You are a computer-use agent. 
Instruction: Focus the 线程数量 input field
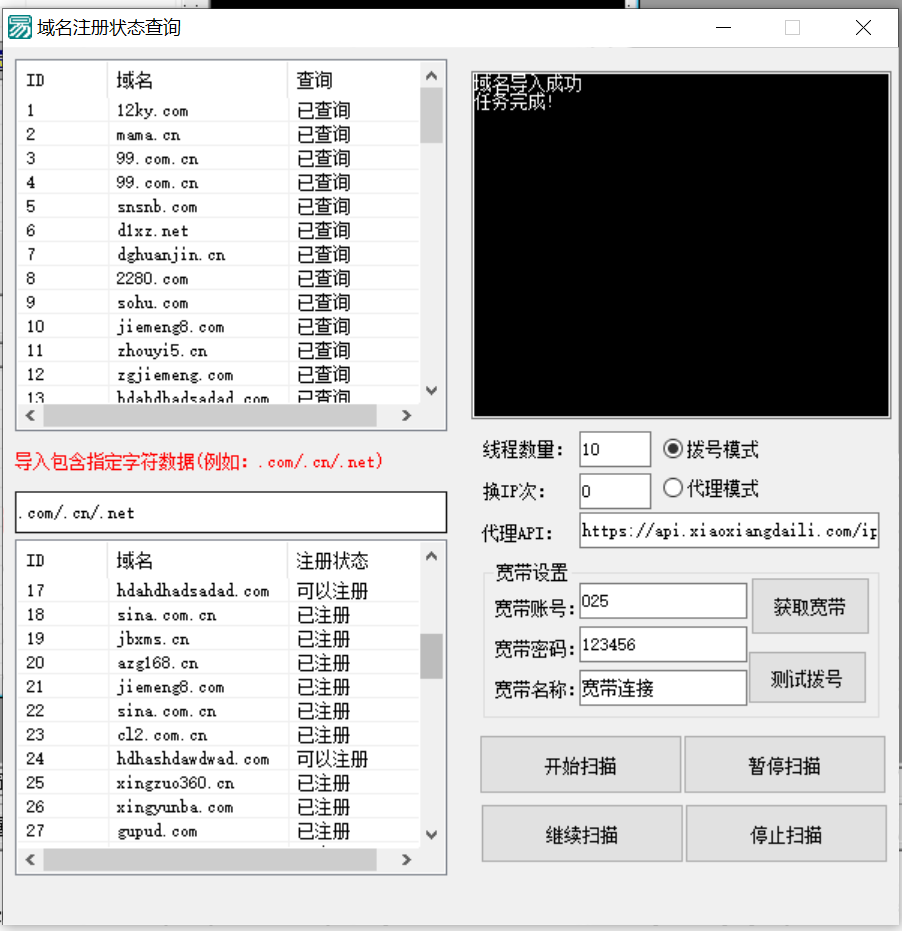615,449
